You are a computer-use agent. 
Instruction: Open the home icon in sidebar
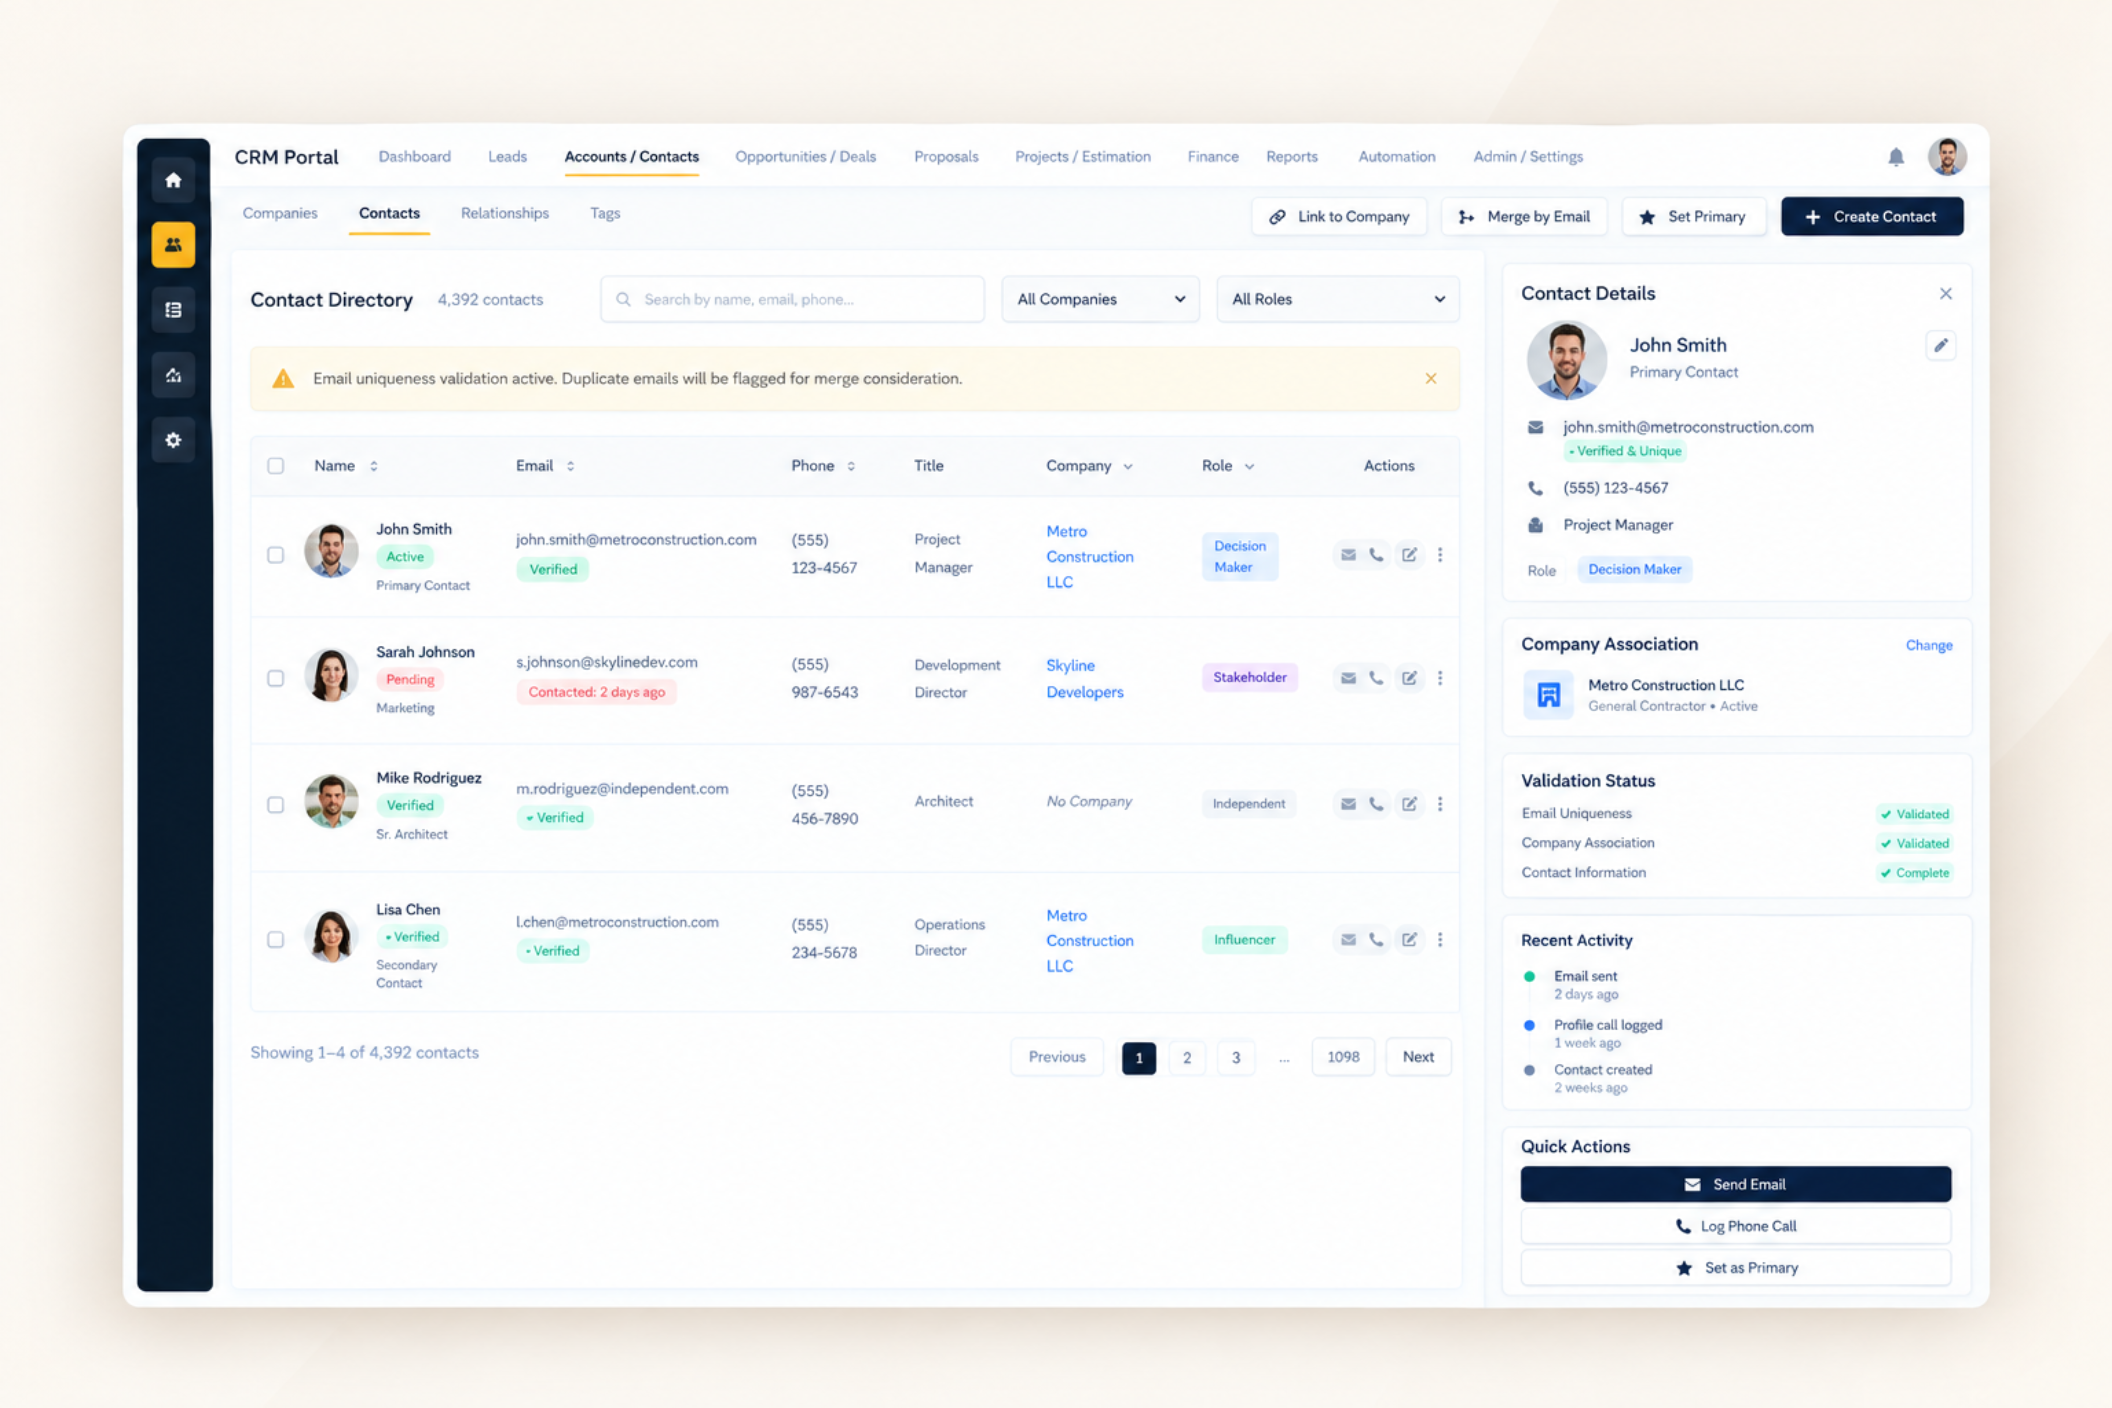pyautogui.click(x=173, y=180)
